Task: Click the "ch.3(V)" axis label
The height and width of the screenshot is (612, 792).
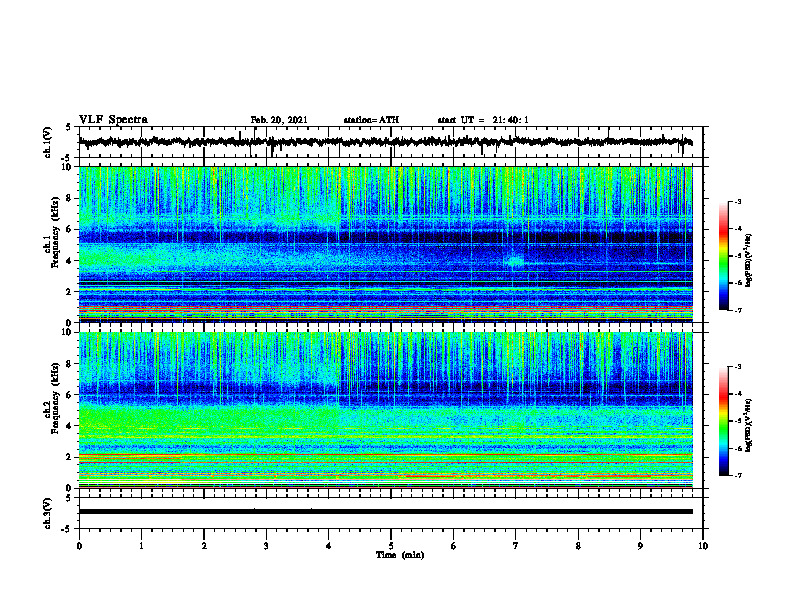Action: click(48, 513)
